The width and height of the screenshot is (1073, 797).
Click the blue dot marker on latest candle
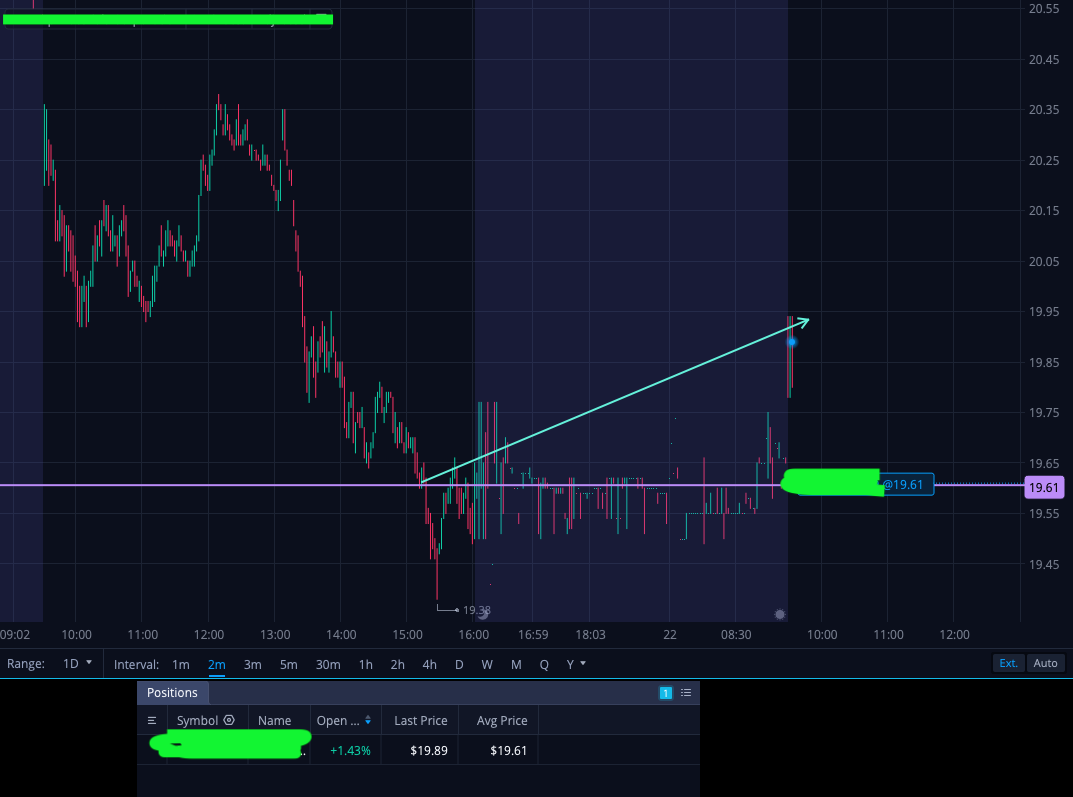pyautogui.click(x=792, y=342)
